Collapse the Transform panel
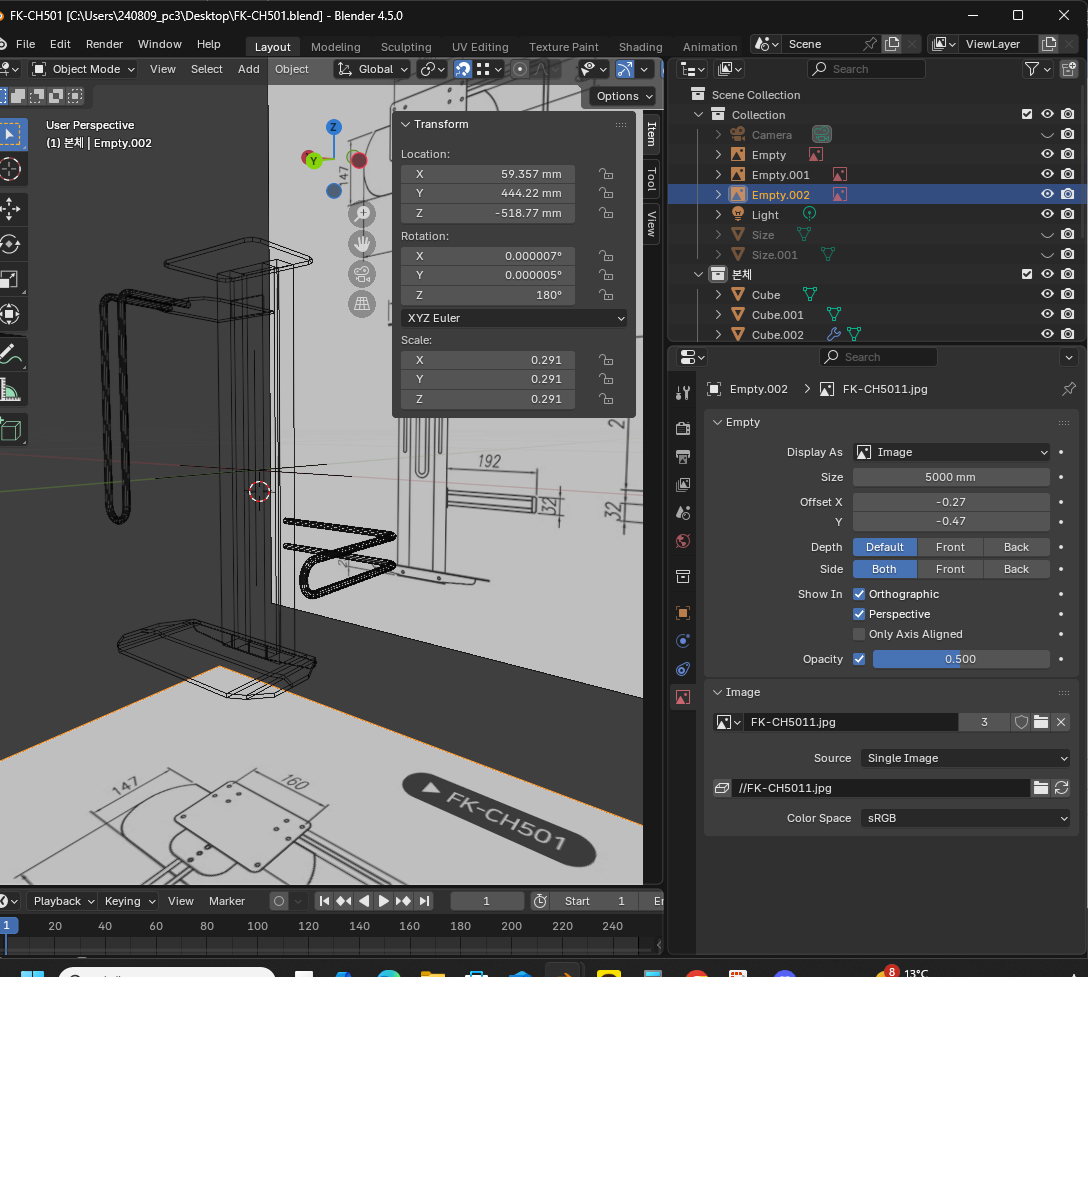Viewport: 1088px width, 1200px height. pos(406,124)
